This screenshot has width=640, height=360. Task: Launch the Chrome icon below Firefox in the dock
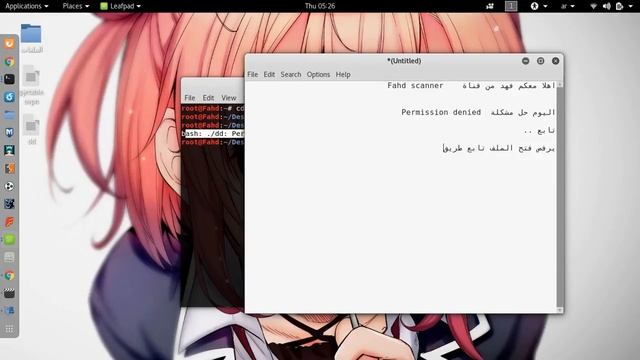click(x=9, y=61)
